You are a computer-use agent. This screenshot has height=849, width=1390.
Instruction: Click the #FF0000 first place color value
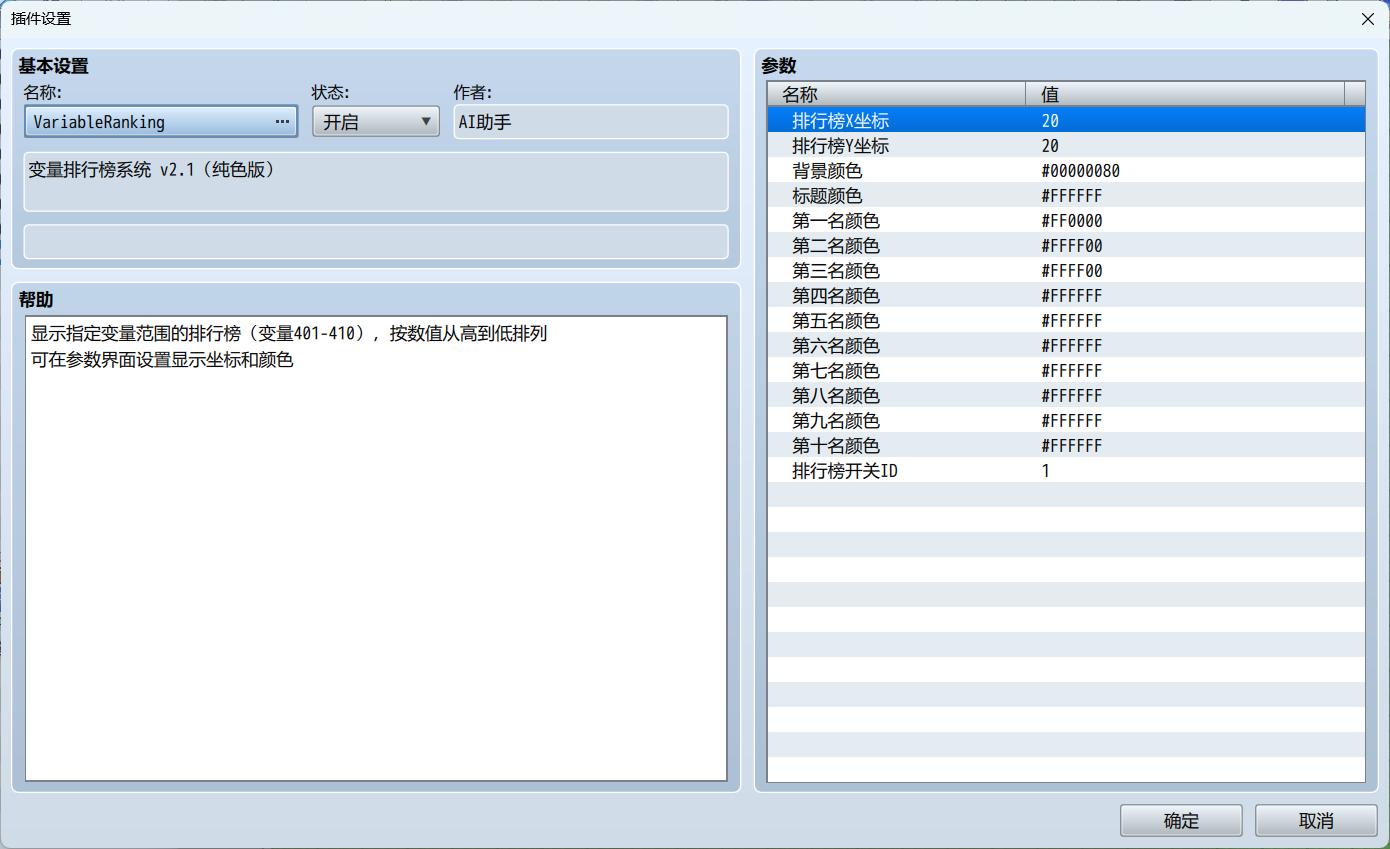pyautogui.click(x=1071, y=221)
